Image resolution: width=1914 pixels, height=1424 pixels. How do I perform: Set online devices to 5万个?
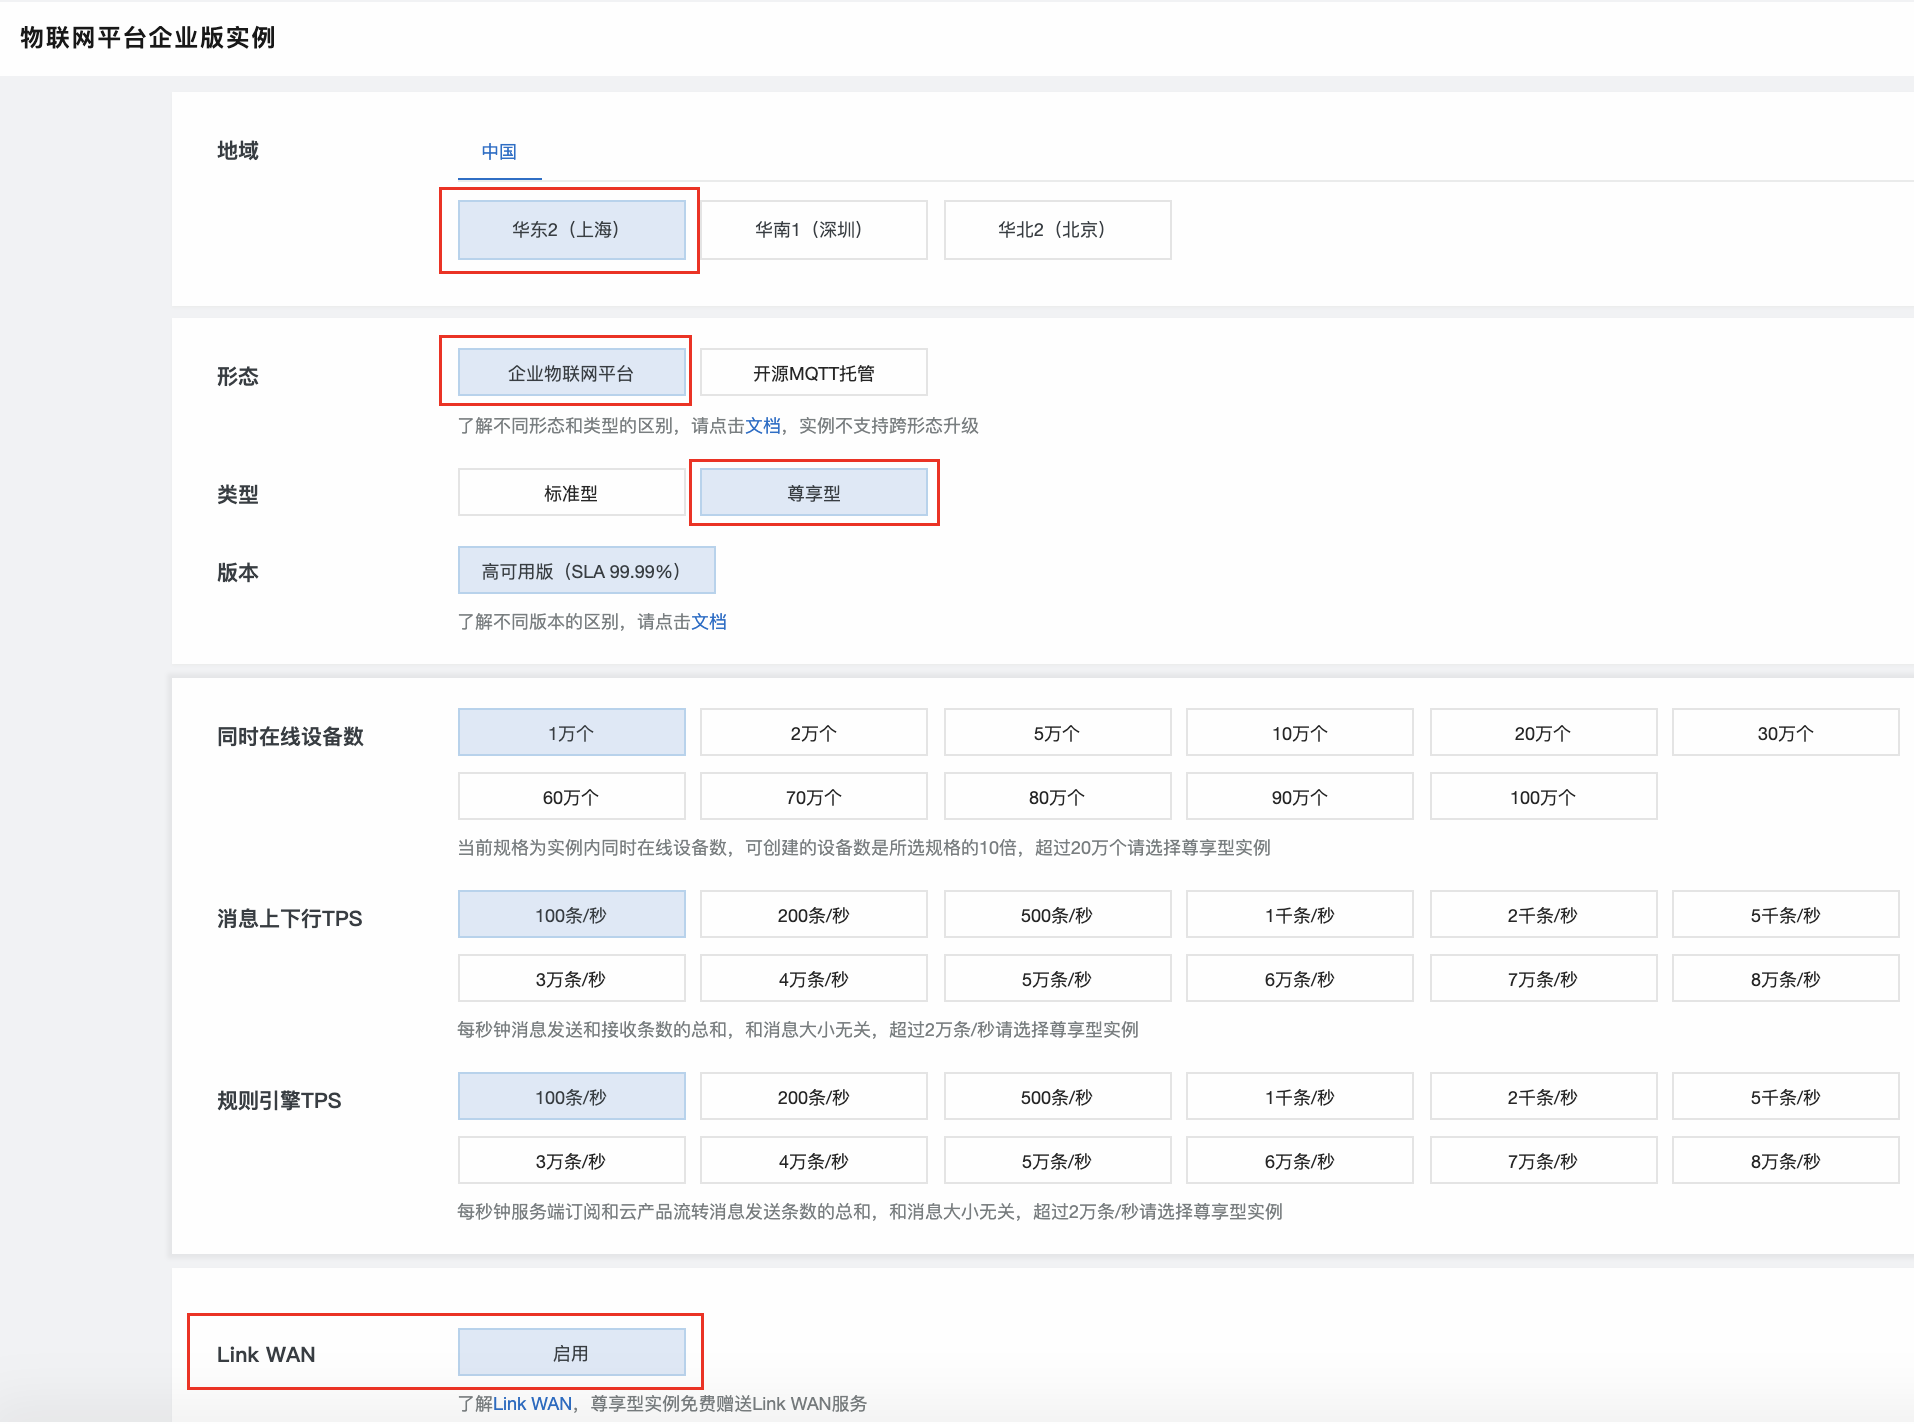pos(1057,733)
